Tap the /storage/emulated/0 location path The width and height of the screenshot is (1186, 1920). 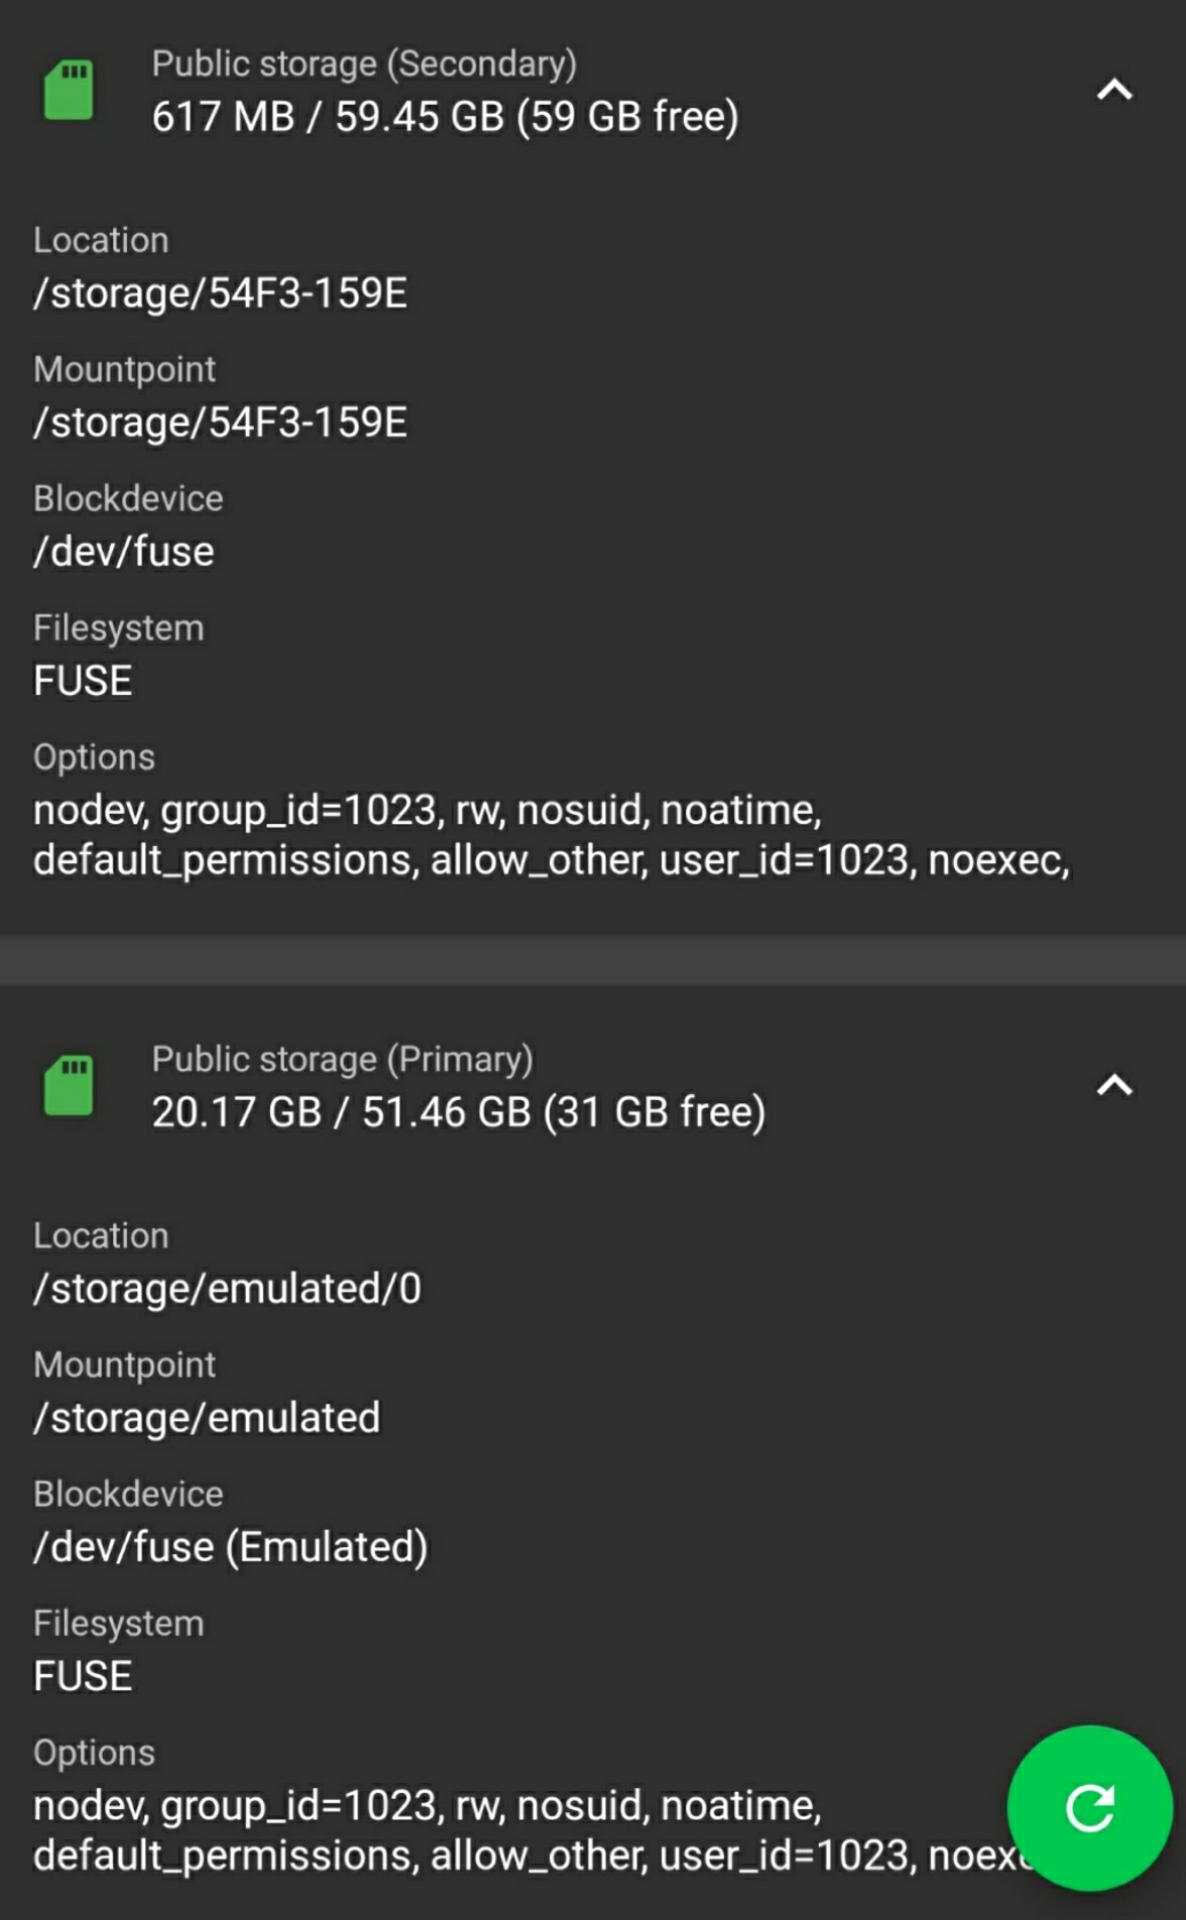[x=227, y=1288]
